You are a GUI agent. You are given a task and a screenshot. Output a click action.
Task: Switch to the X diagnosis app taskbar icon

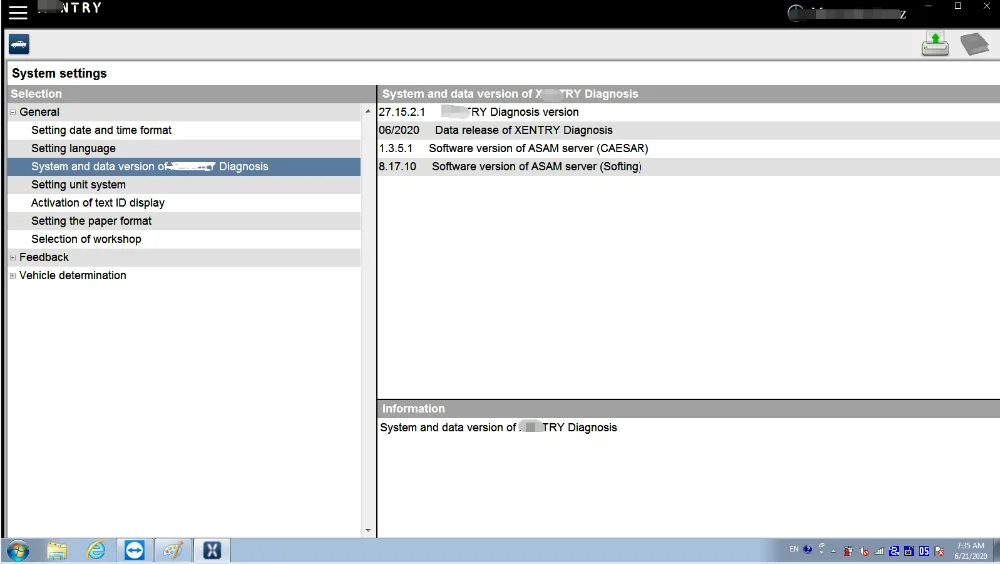(x=212, y=550)
